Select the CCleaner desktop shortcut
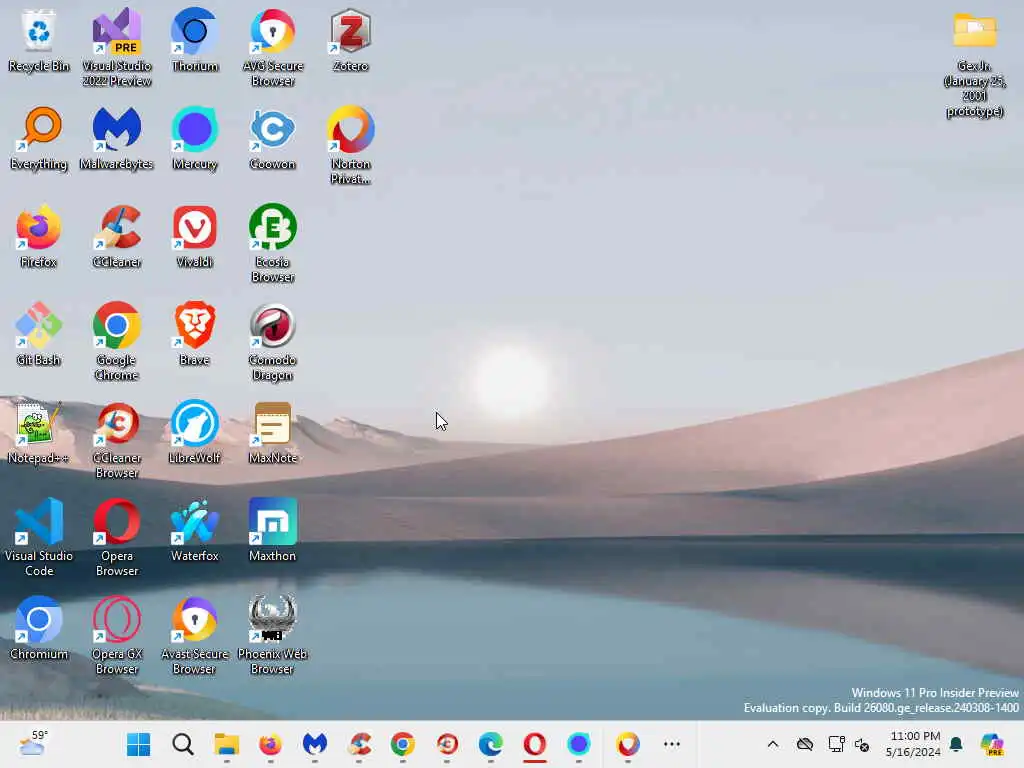This screenshot has width=1024, height=768. (x=117, y=236)
